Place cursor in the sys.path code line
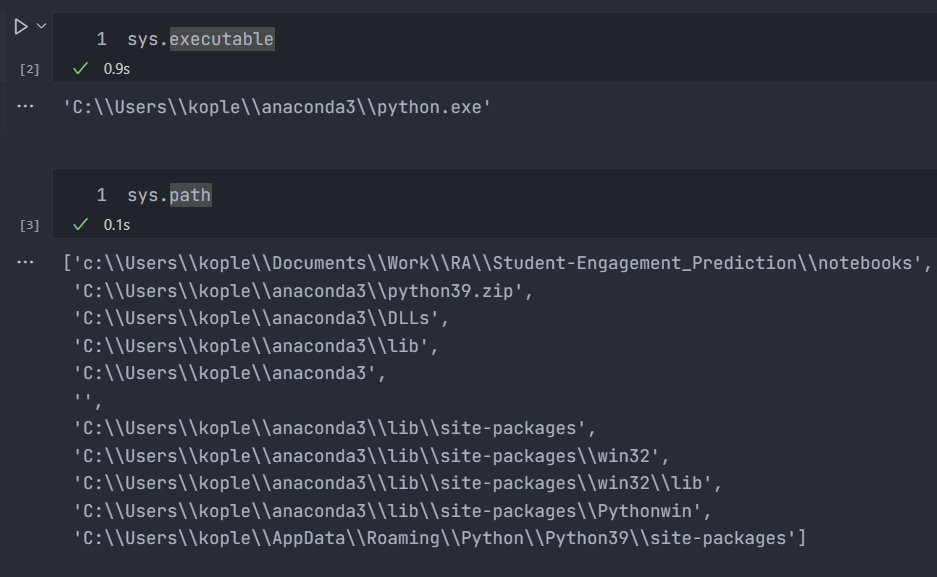937x577 pixels. (x=169, y=195)
